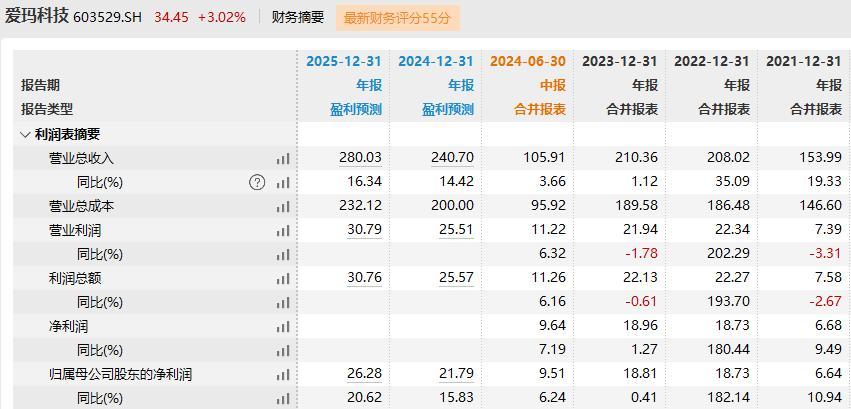Click chart icon for 营业总成本 row
Viewport: 851px width, 409px height.
click(x=283, y=206)
